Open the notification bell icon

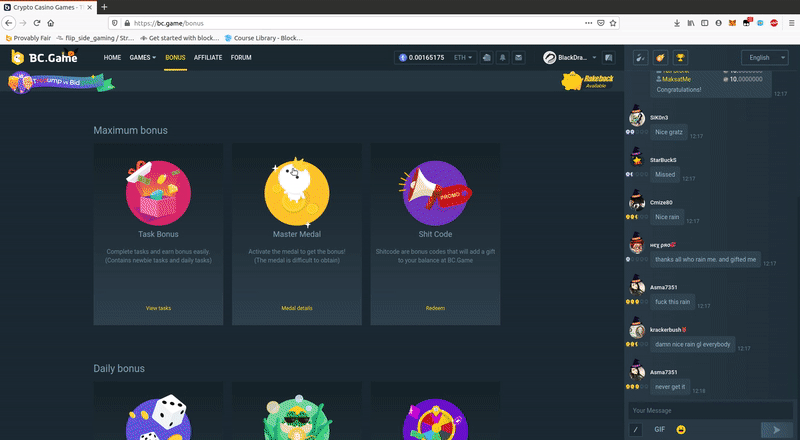502,58
